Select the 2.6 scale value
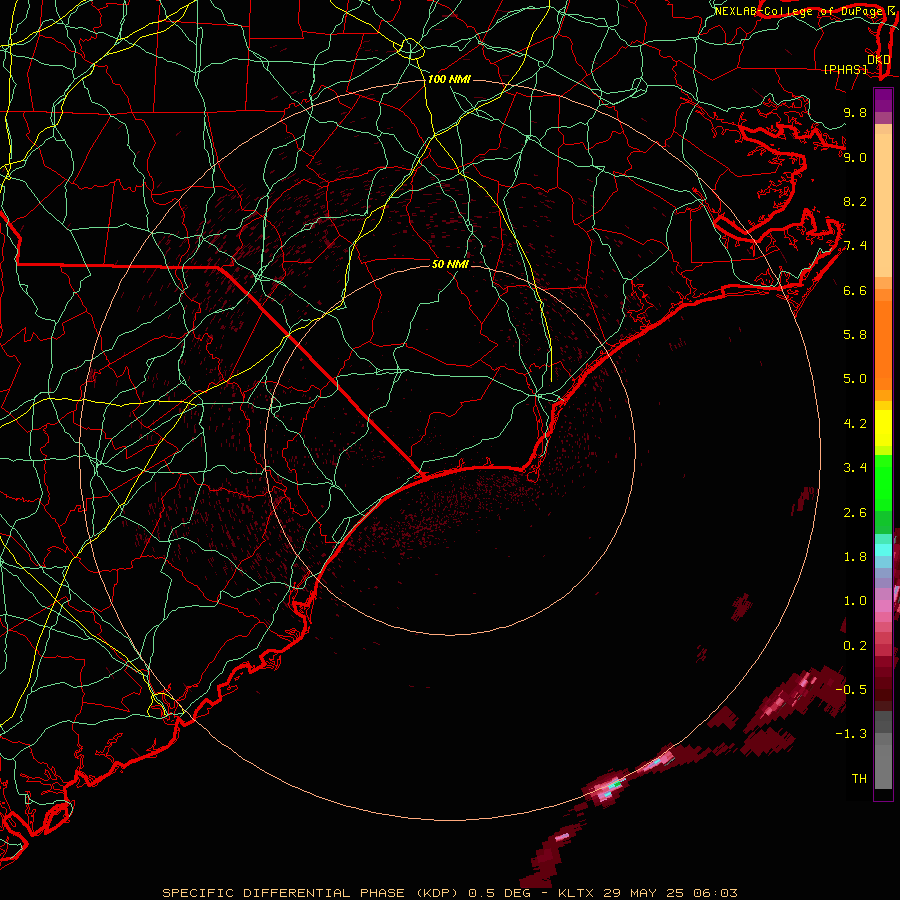Viewport: 900px width, 900px height. click(x=855, y=513)
